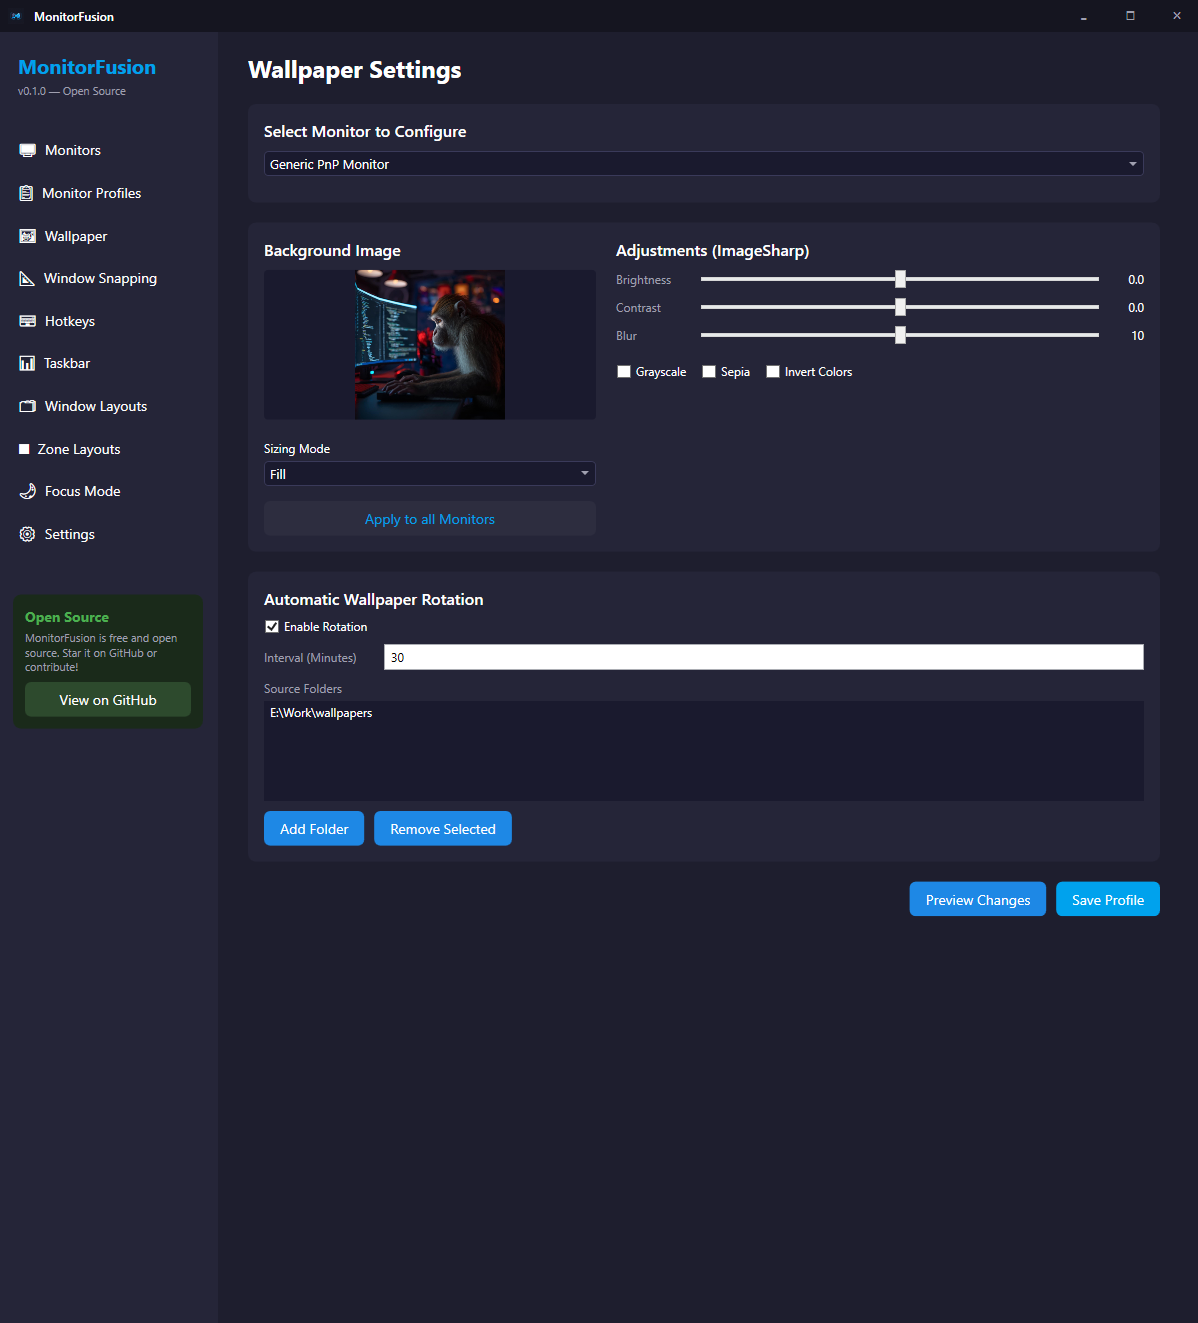Click the Wallpaper icon in sidebar
The width and height of the screenshot is (1198, 1323).
coord(26,235)
